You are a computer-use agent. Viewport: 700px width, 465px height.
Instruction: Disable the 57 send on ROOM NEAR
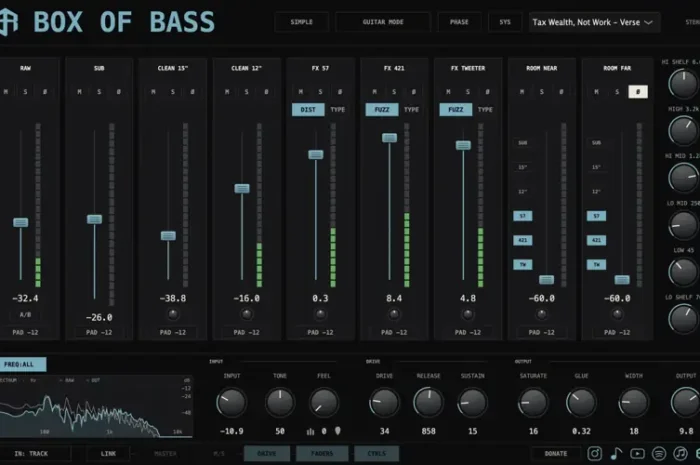[523, 216]
